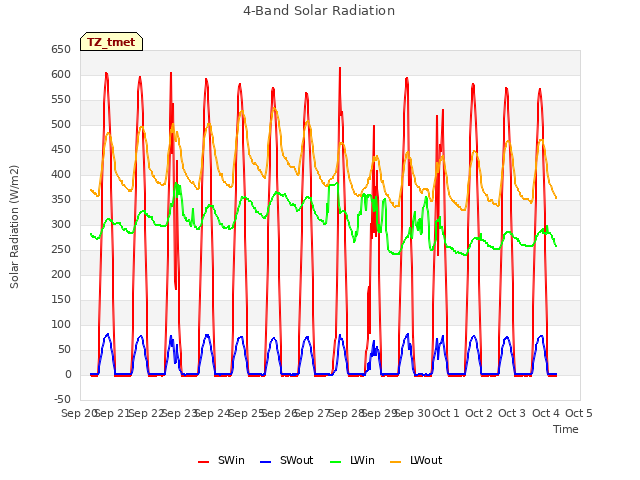Click the Oct 1 x-axis date label
The image size is (640, 480).
pyautogui.click(x=446, y=413)
